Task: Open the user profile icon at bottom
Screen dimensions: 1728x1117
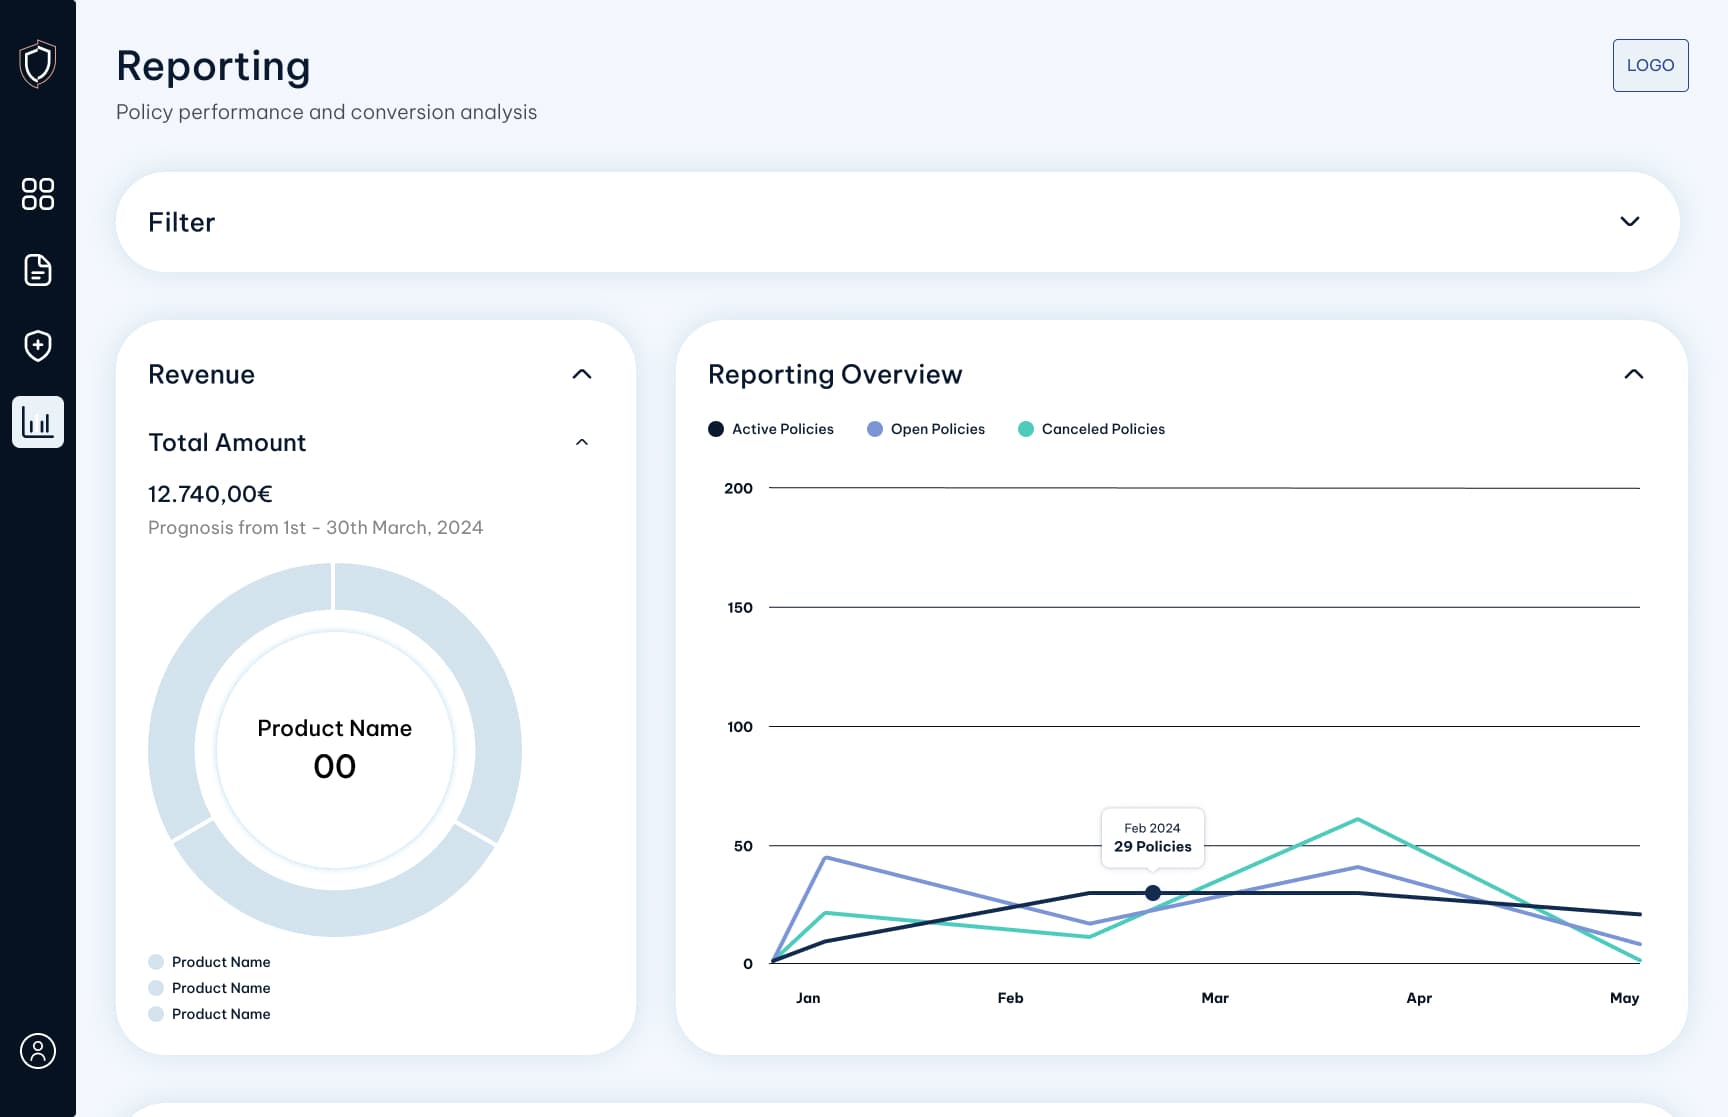Action: pos(38,1051)
